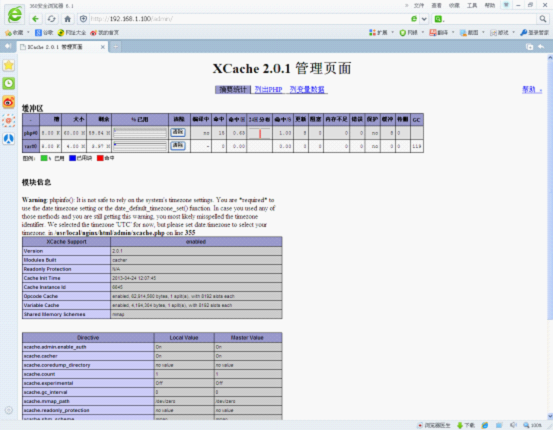Screen dimensions: 553x430
Task: Expand the dropdown arrow next to 截图
Action: (483, 32)
